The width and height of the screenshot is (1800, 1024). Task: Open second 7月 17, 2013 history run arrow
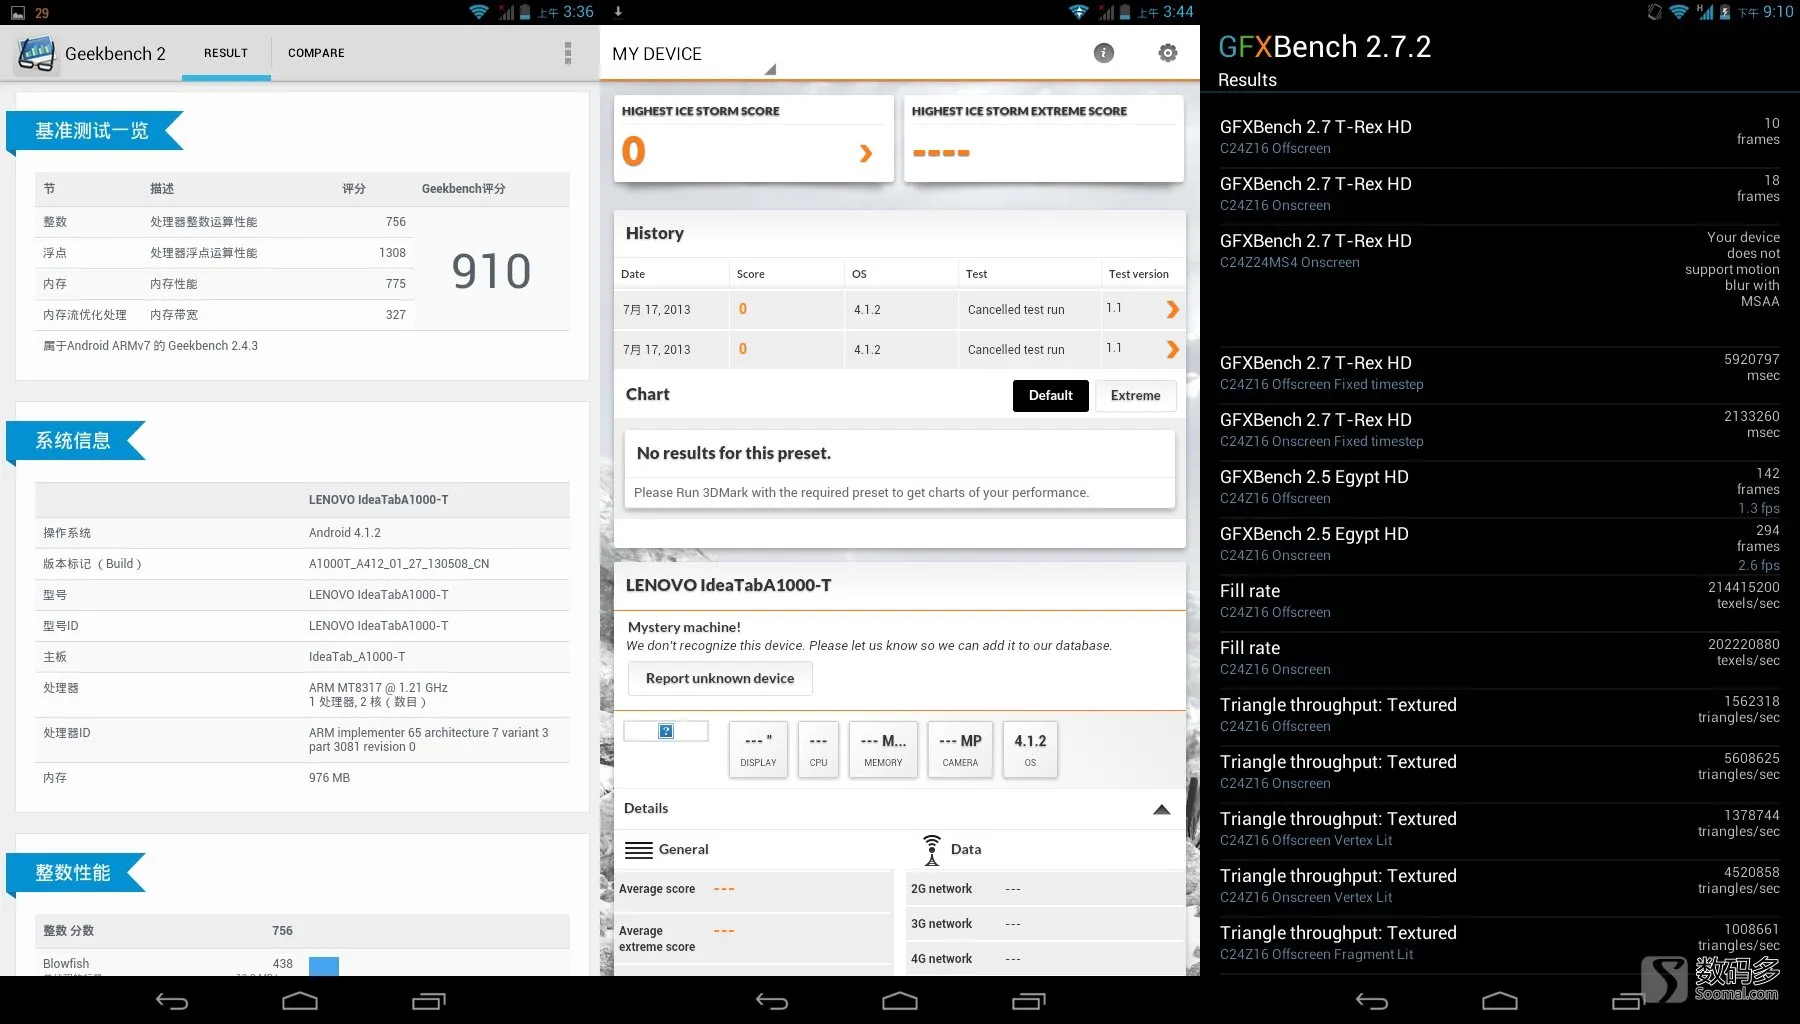1173,350
